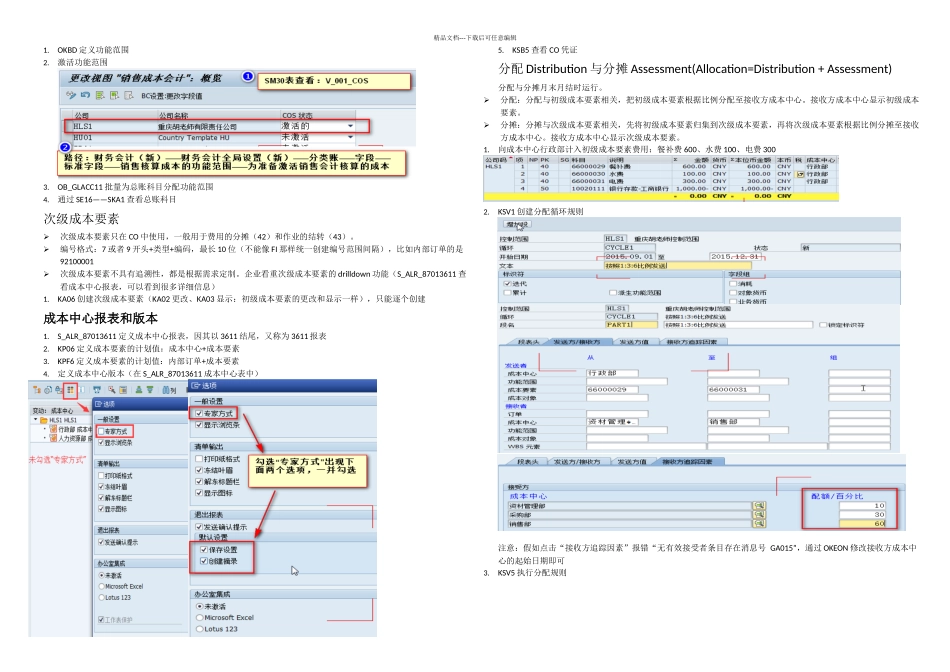This screenshot has width=950, height=672.
Task: Click receiver cost center to-field 销售部
Action: pos(734,422)
